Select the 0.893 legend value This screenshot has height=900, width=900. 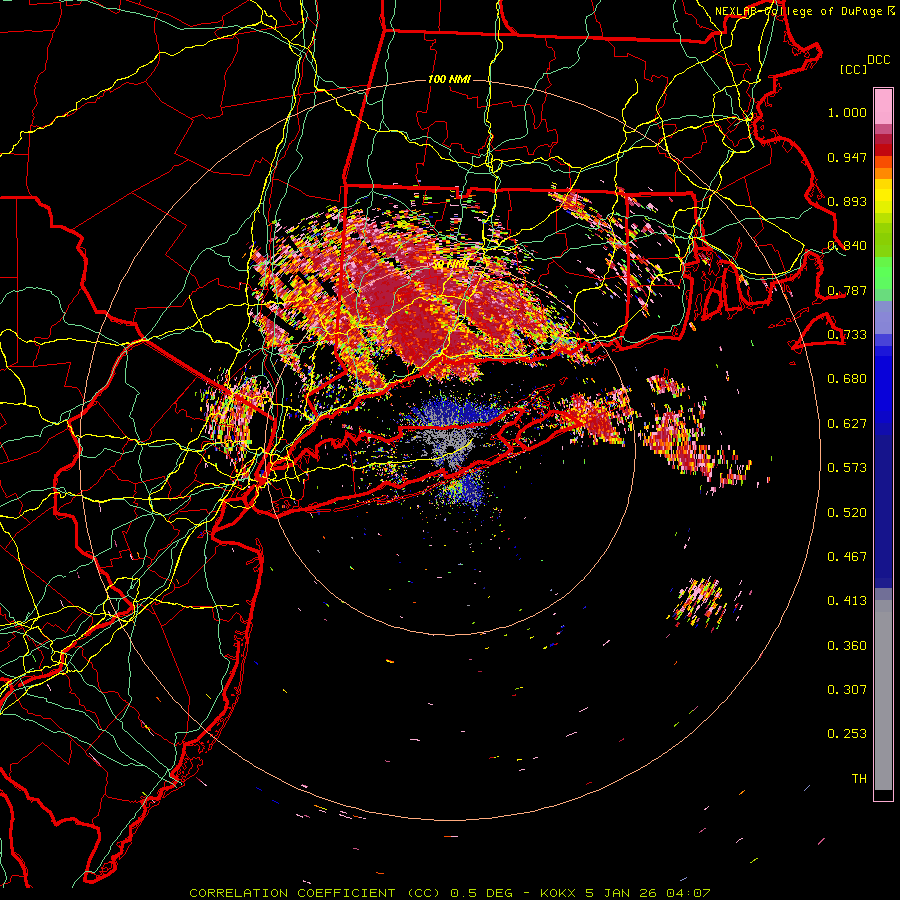click(x=847, y=201)
